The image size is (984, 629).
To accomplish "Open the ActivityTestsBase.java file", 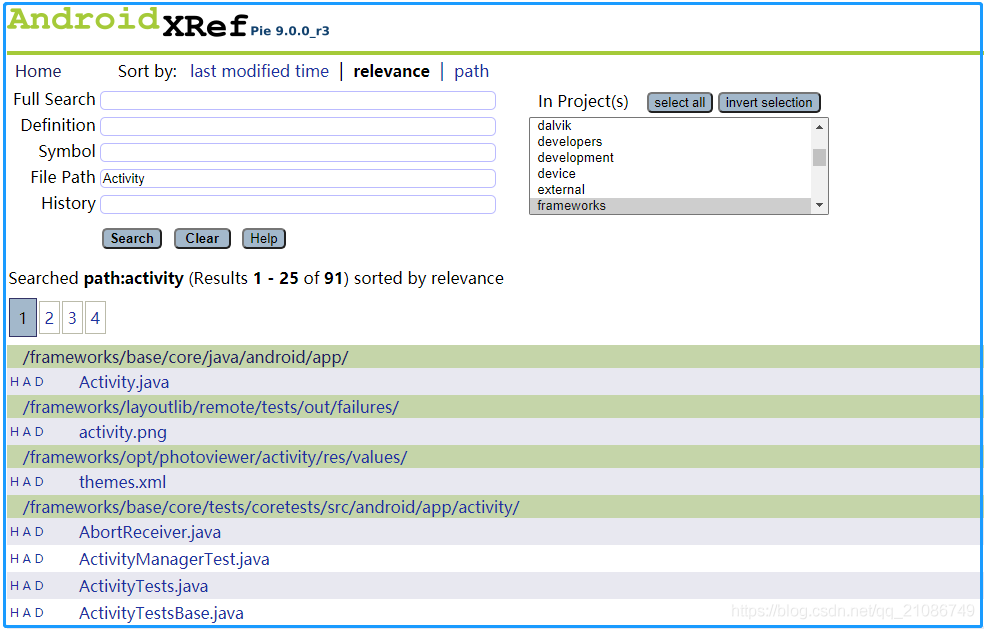I will click(161, 613).
